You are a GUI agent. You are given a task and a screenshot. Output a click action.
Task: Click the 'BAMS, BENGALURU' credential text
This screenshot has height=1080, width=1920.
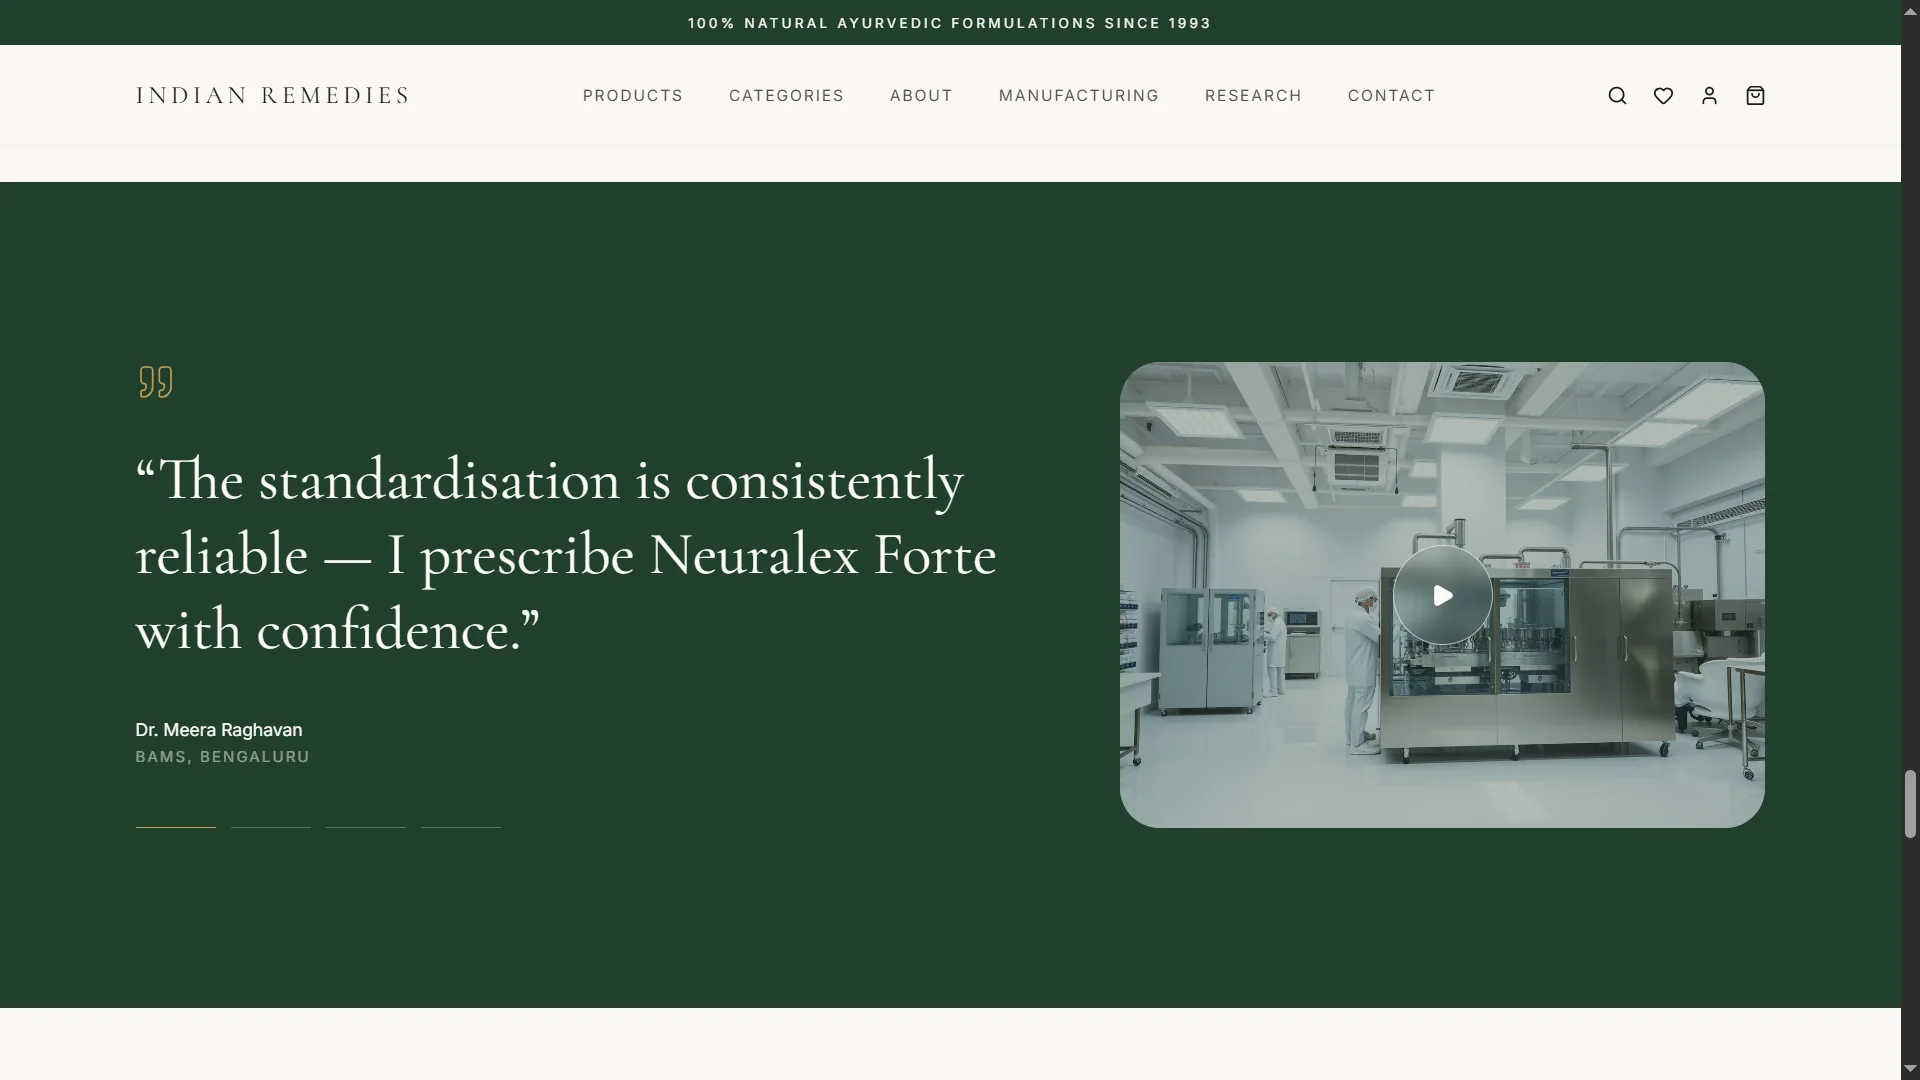(222, 757)
